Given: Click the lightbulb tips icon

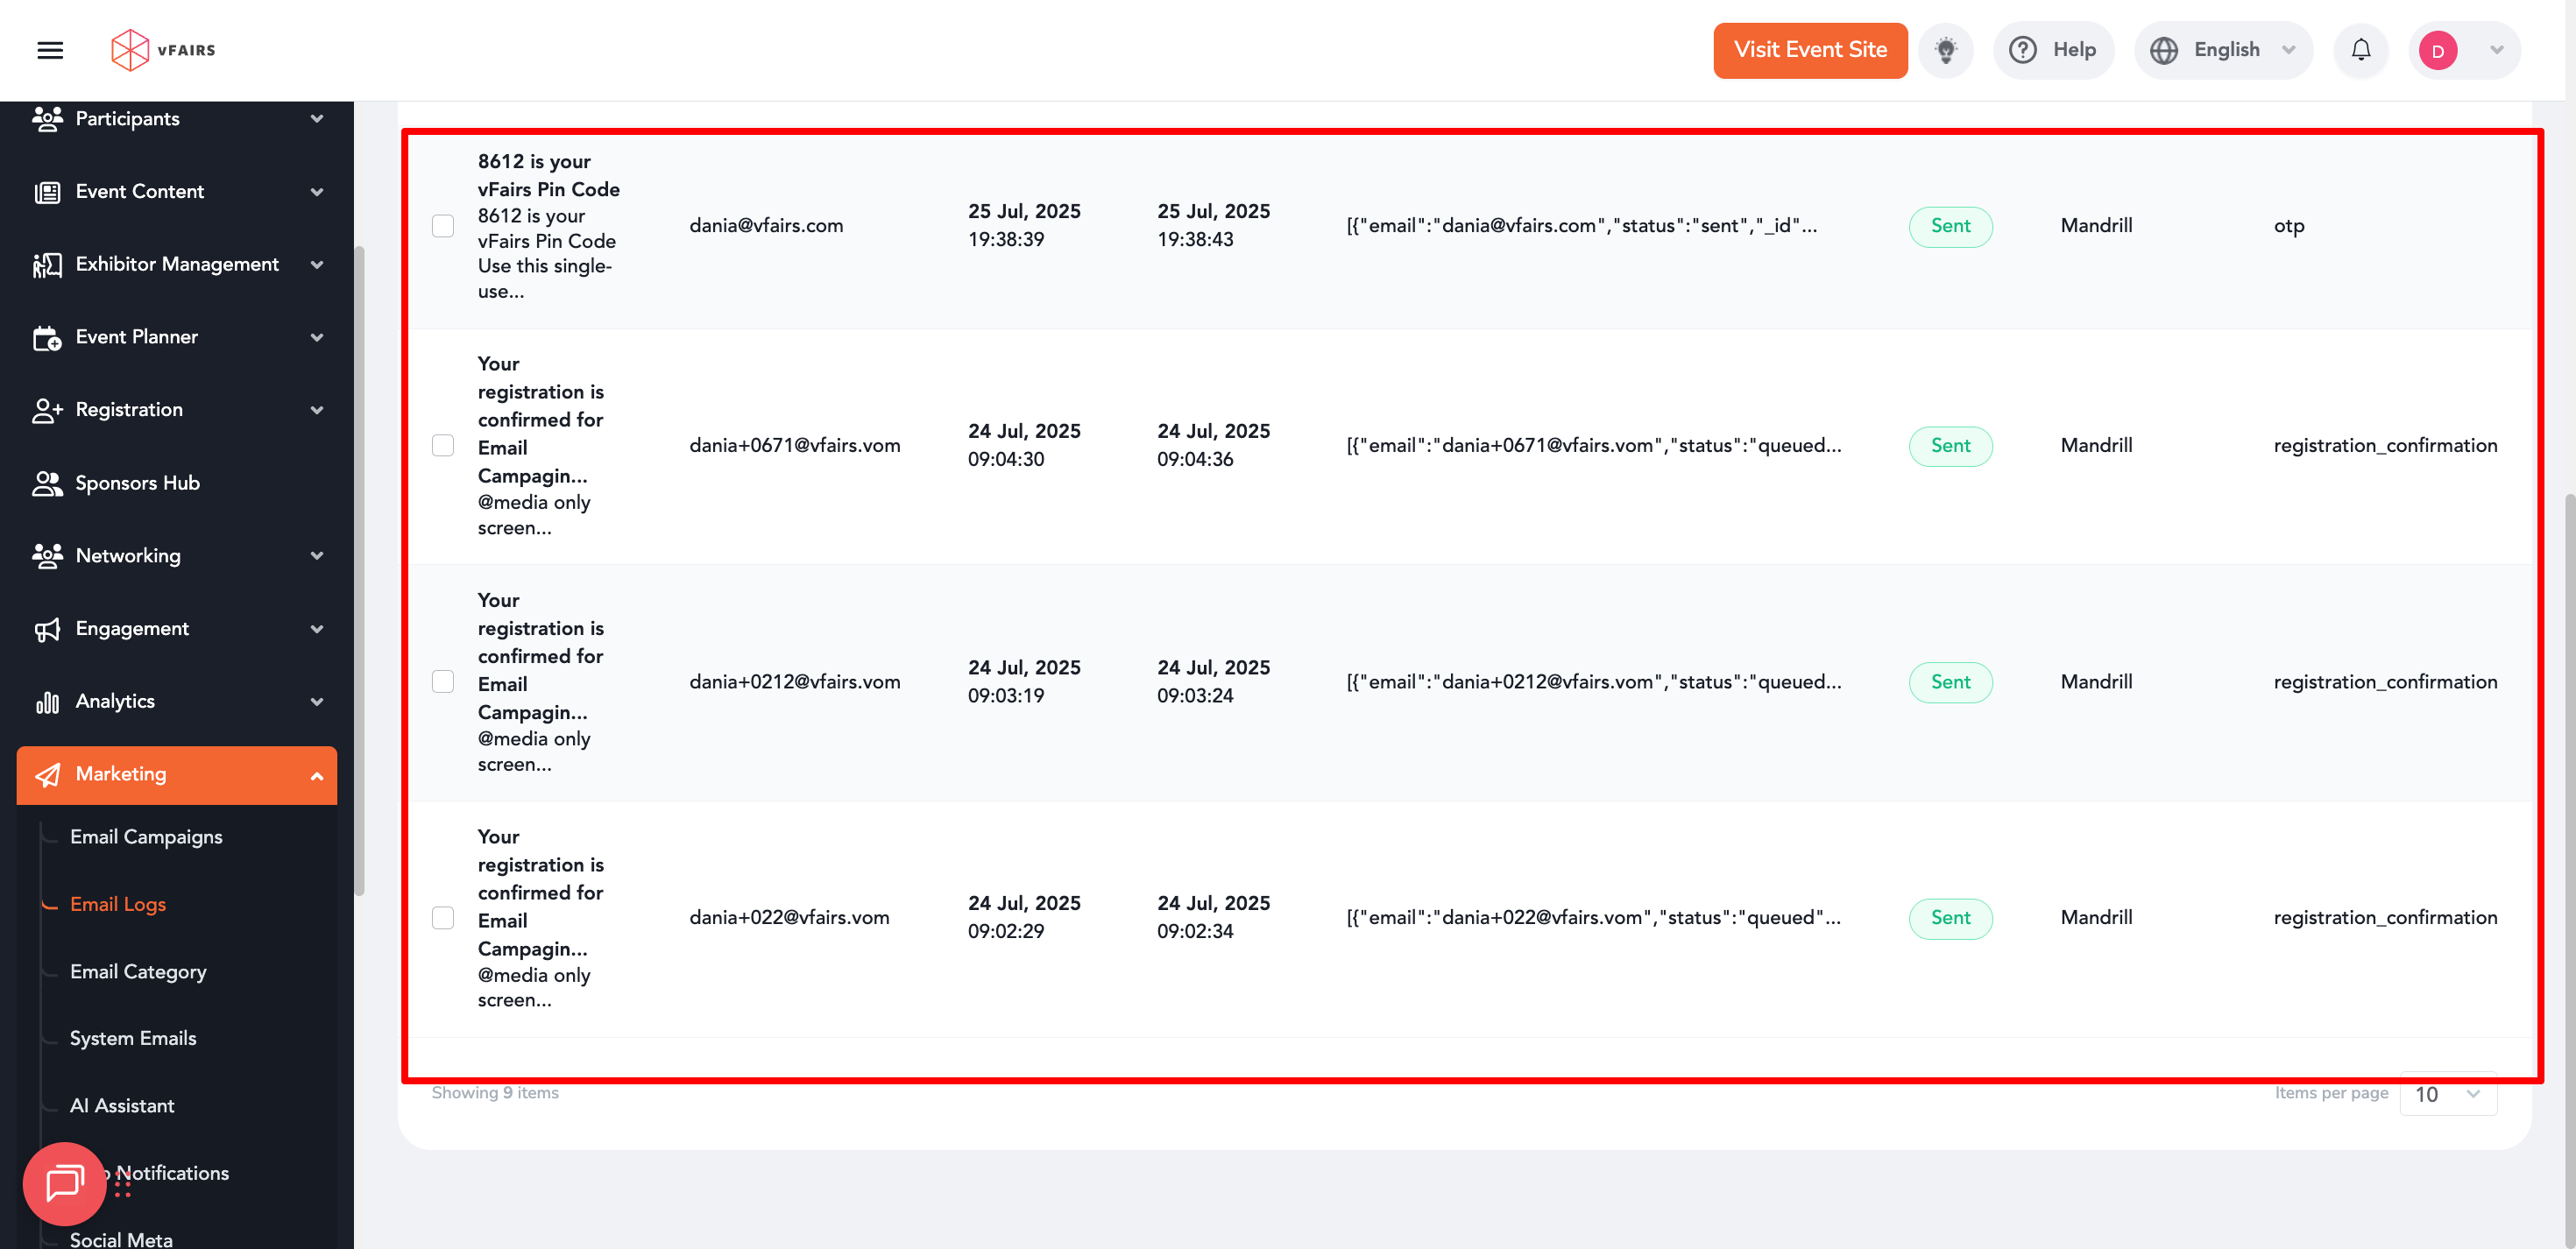Looking at the screenshot, I should [1945, 50].
